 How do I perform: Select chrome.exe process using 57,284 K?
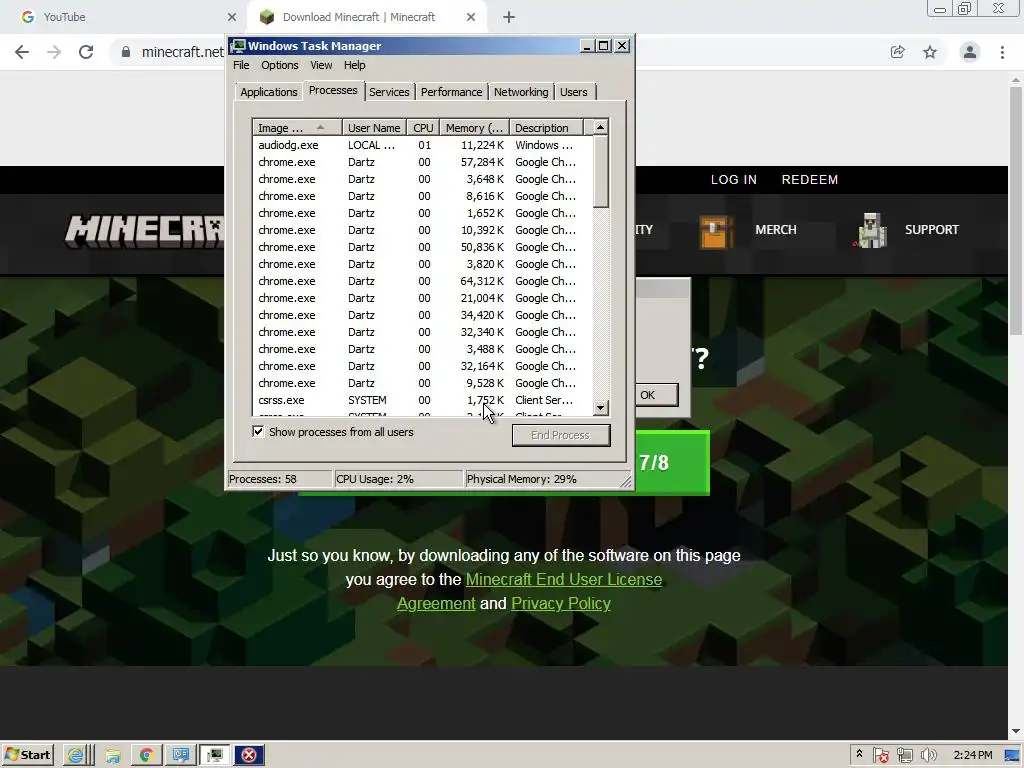[423, 162]
